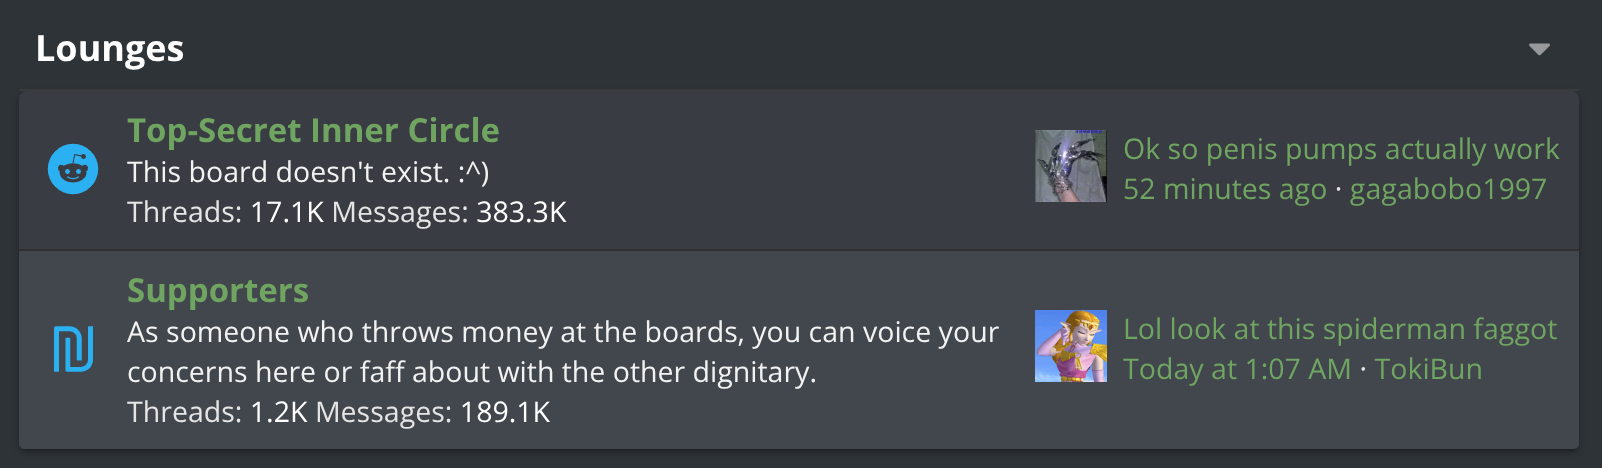Click Threads 1.2K Messages 189.1K stats
The height and width of the screenshot is (468, 1602).
pyautogui.click(x=339, y=412)
